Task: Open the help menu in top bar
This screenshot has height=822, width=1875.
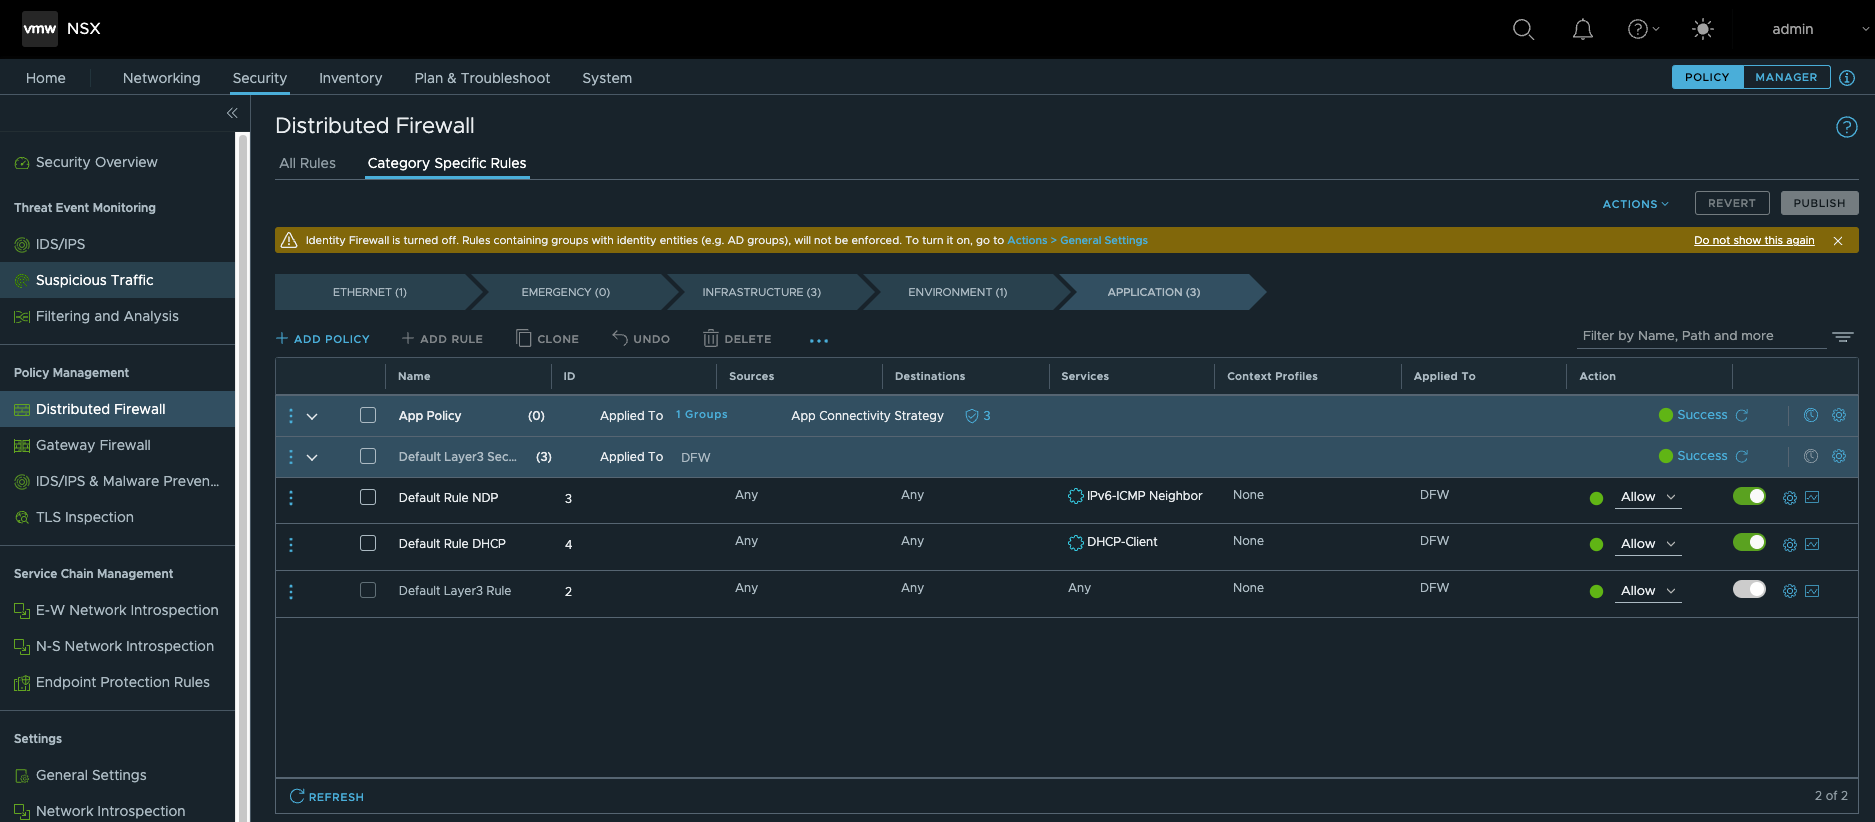Action: click(x=1643, y=29)
